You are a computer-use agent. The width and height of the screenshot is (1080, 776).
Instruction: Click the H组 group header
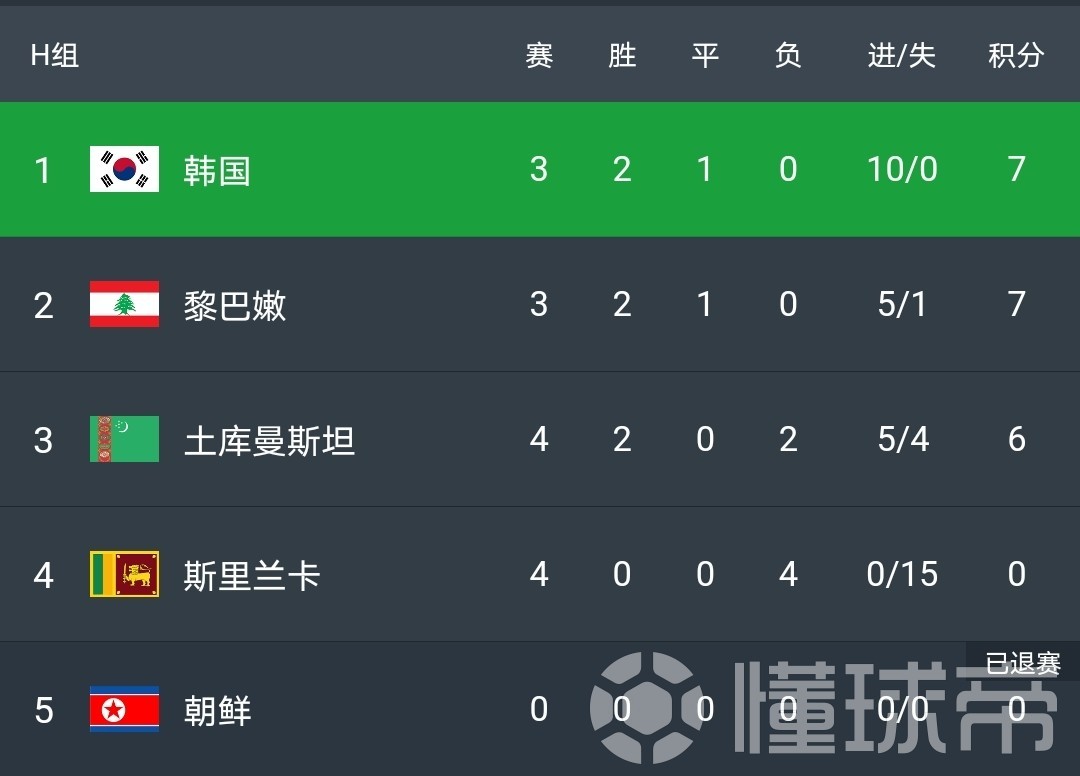(x=55, y=56)
